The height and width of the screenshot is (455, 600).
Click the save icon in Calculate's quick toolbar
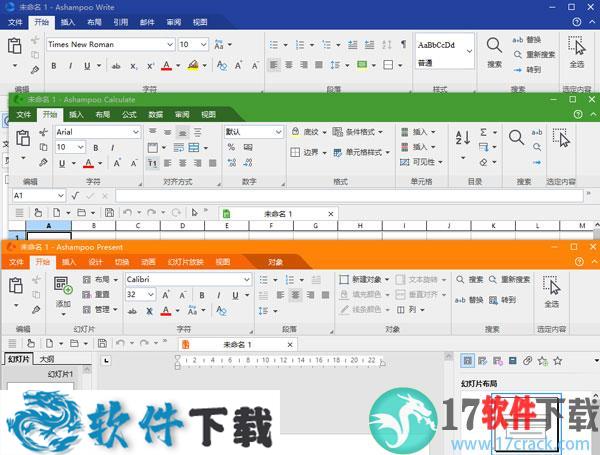click(x=109, y=213)
